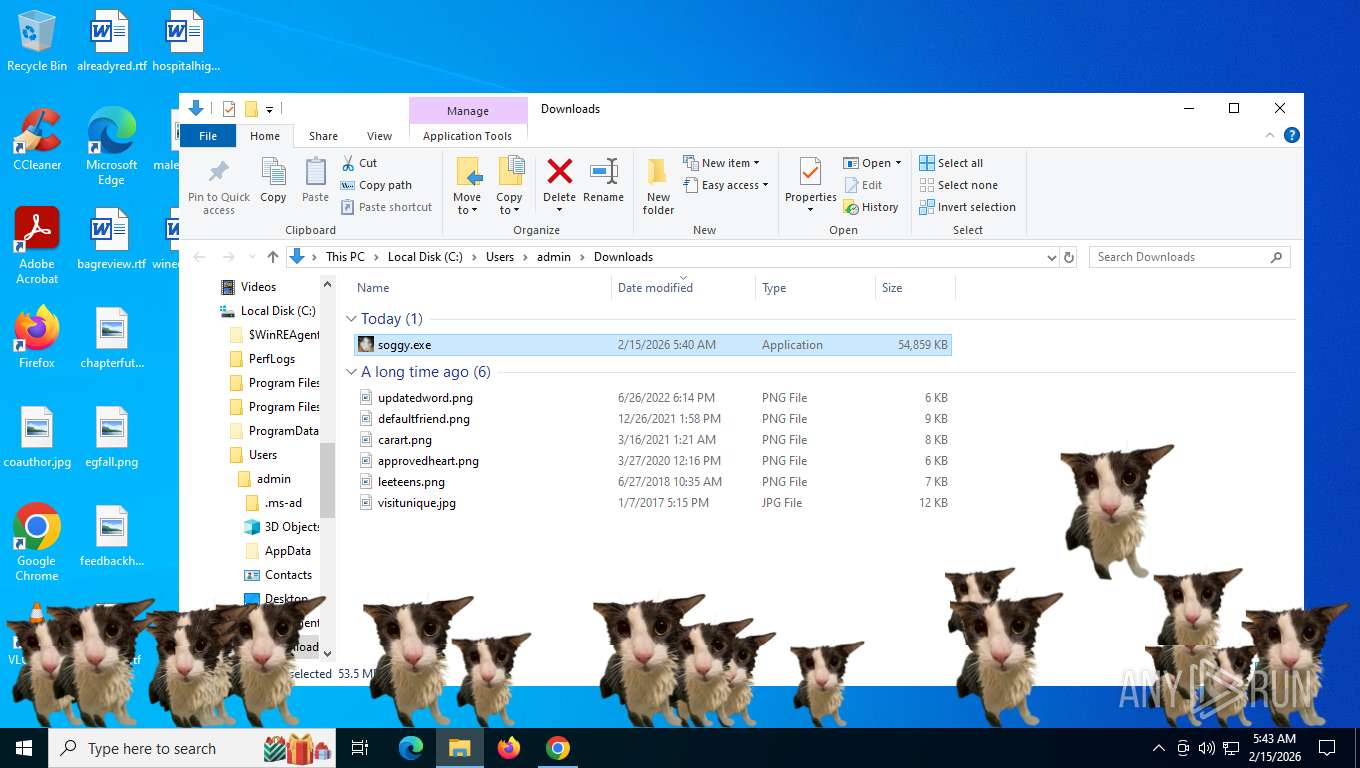
Task: Click the Help question mark icon
Action: tap(1292, 135)
